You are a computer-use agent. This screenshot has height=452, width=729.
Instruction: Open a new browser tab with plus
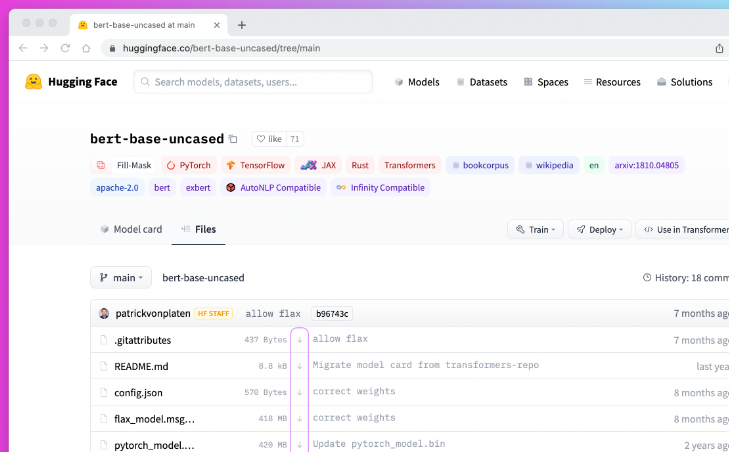[x=242, y=25]
